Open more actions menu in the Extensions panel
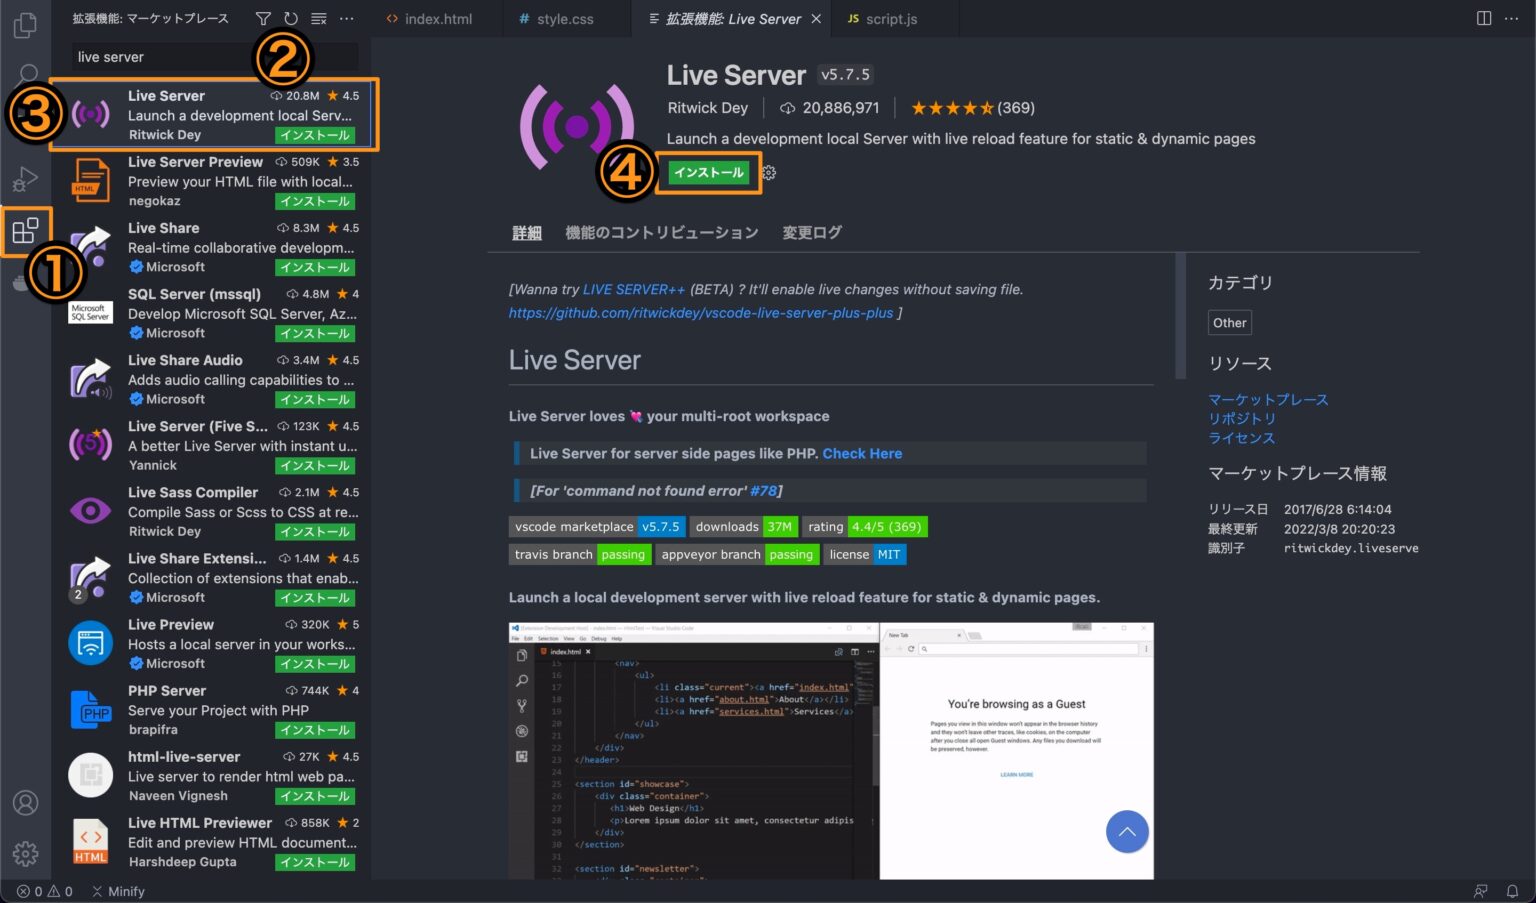Image resolution: width=1536 pixels, height=903 pixels. click(346, 18)
